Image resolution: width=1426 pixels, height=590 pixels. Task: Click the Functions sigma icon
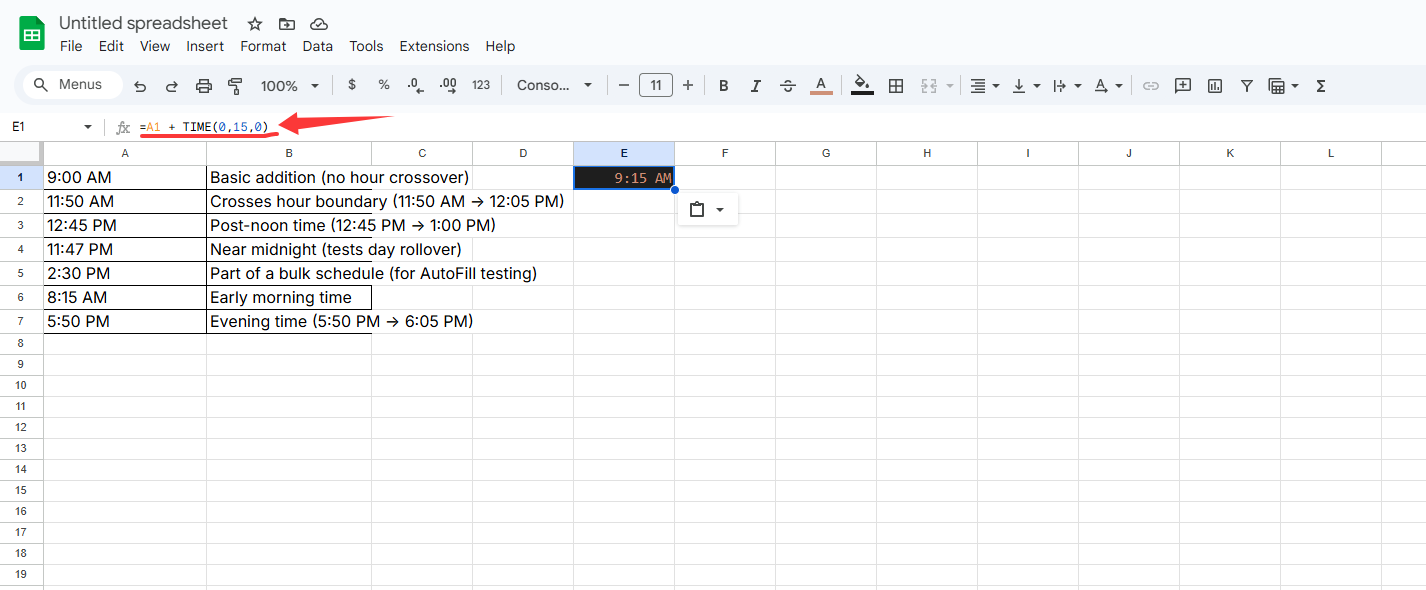coord(1320,86)
